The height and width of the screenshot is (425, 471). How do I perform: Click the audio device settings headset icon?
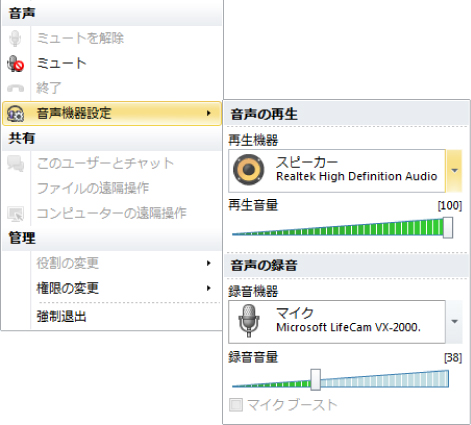click(15, 113)
